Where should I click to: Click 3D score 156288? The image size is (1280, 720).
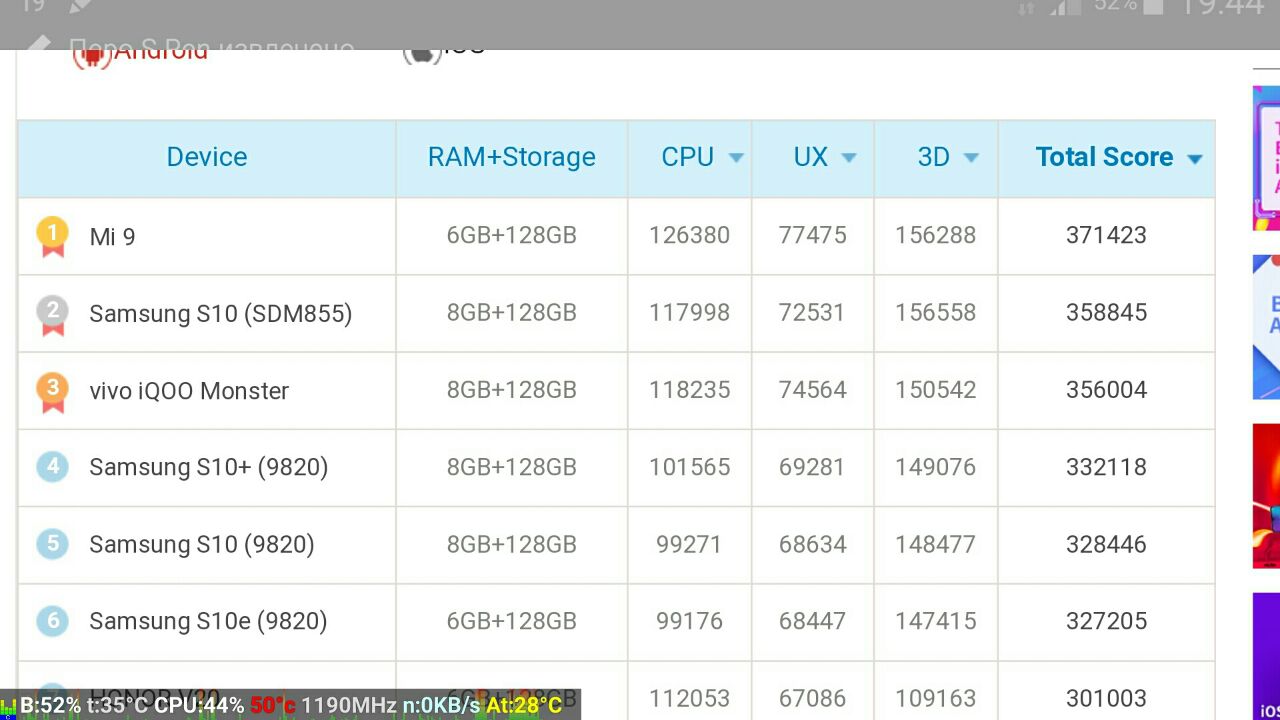[x=935, y=235]
